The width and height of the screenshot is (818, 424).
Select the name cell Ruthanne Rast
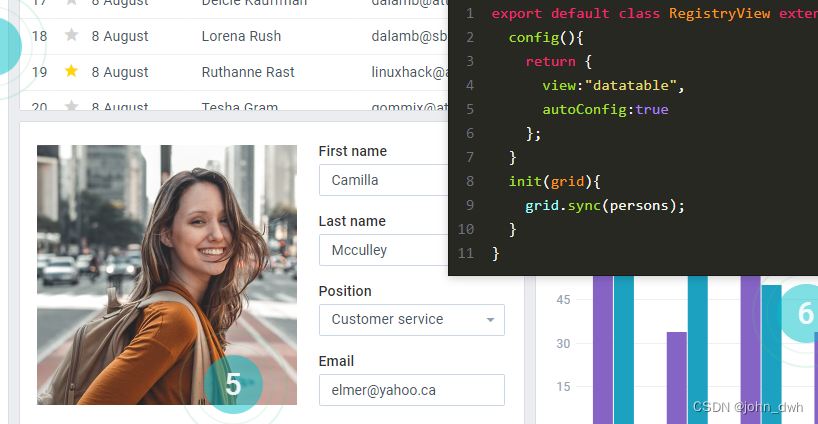click(x=248, y=72)
